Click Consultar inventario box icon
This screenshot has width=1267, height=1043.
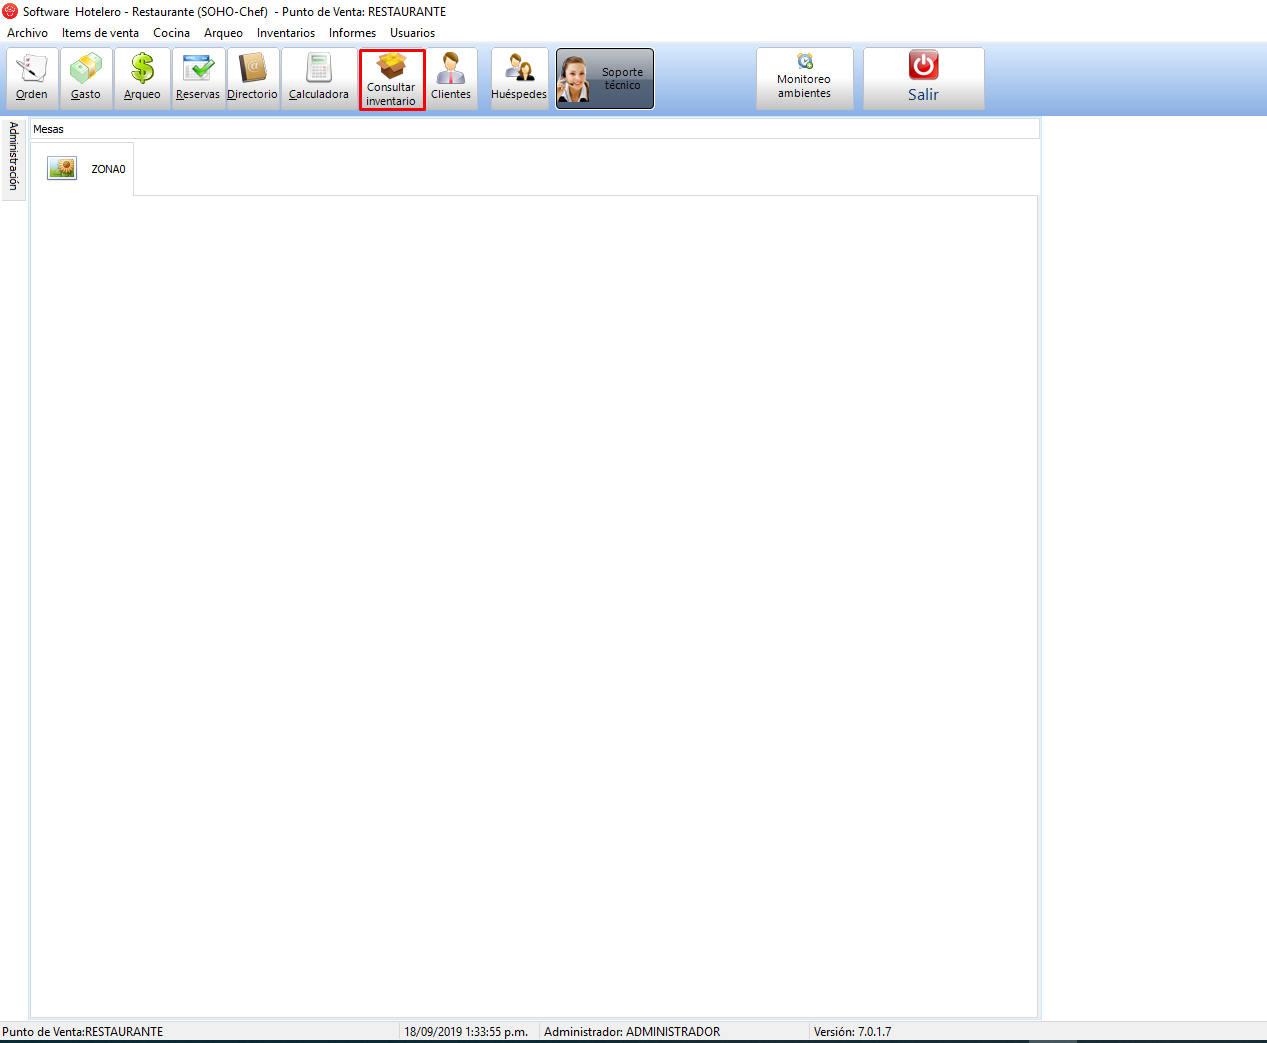(x=392, y=79)
